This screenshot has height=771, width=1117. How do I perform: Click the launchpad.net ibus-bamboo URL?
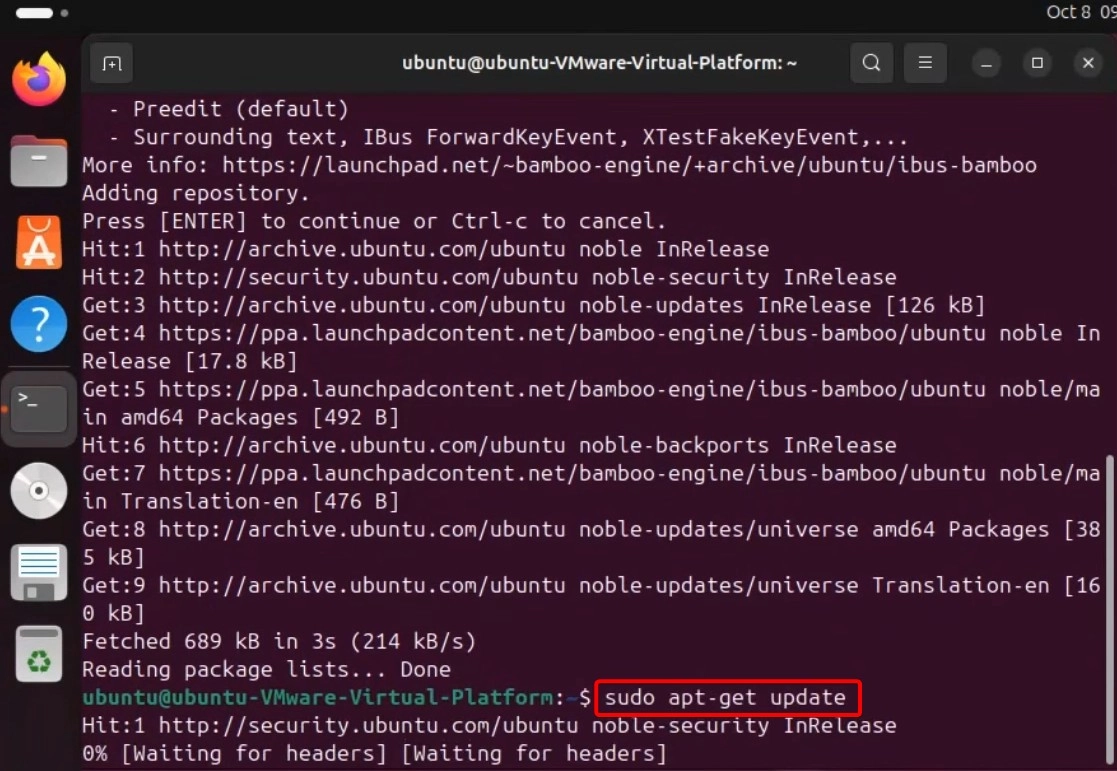tap(630, 165)
